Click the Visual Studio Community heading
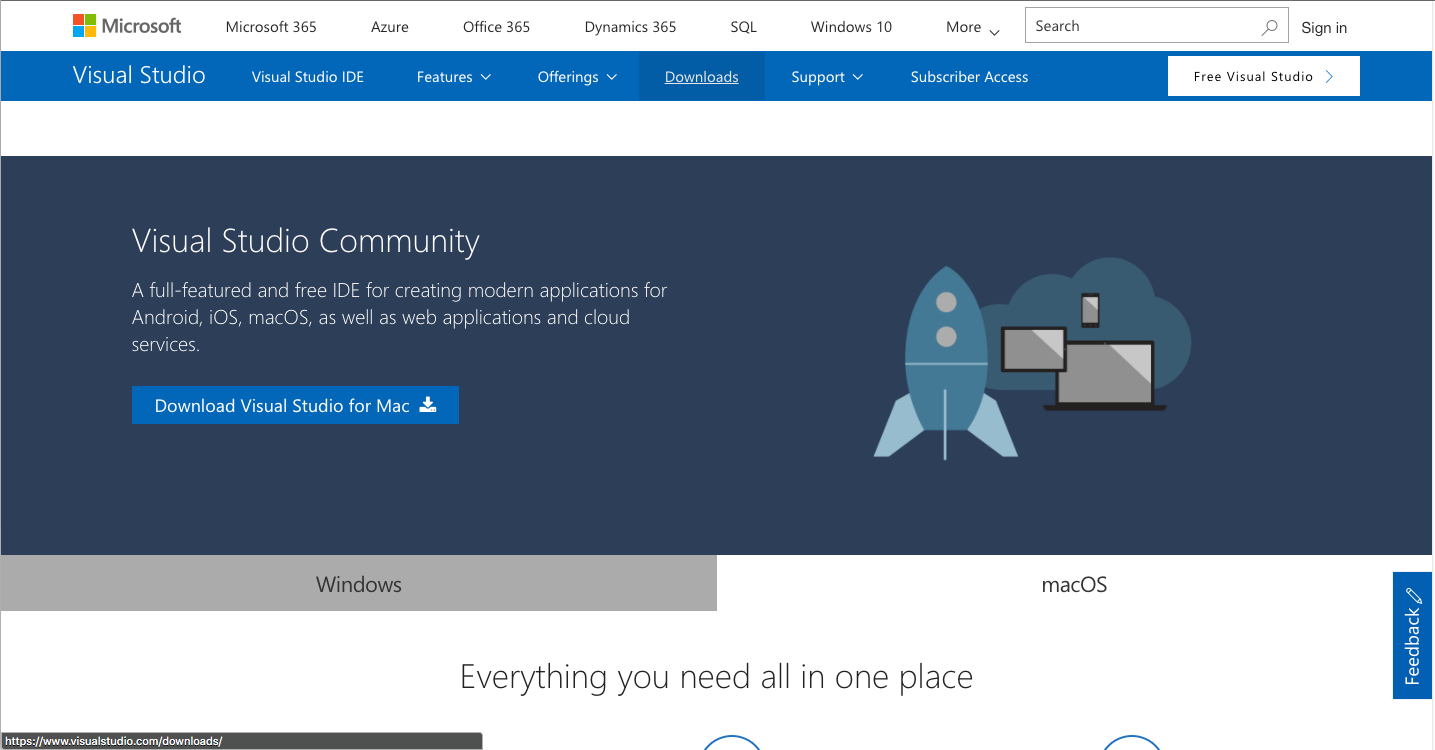This screenshot has width=1435, height=750. (306, 241)
